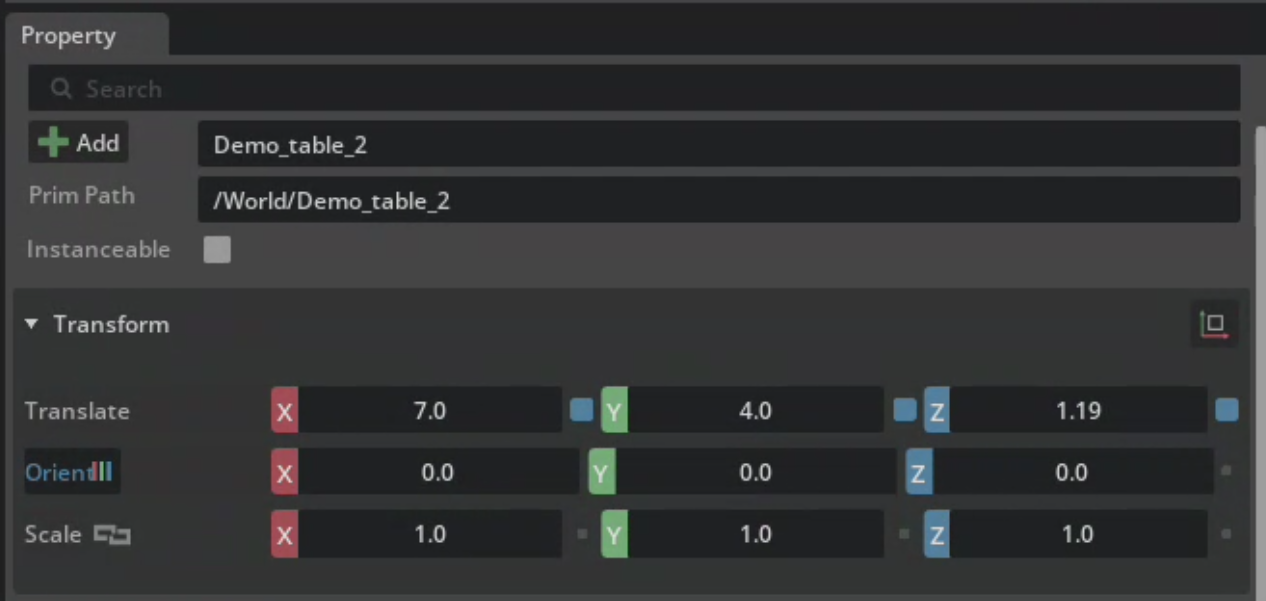The height and width of the screenshot is (601, 1266).
Task: Click the Orient rotation order icon
Action: pyautogui.click(x=100, y=472)
